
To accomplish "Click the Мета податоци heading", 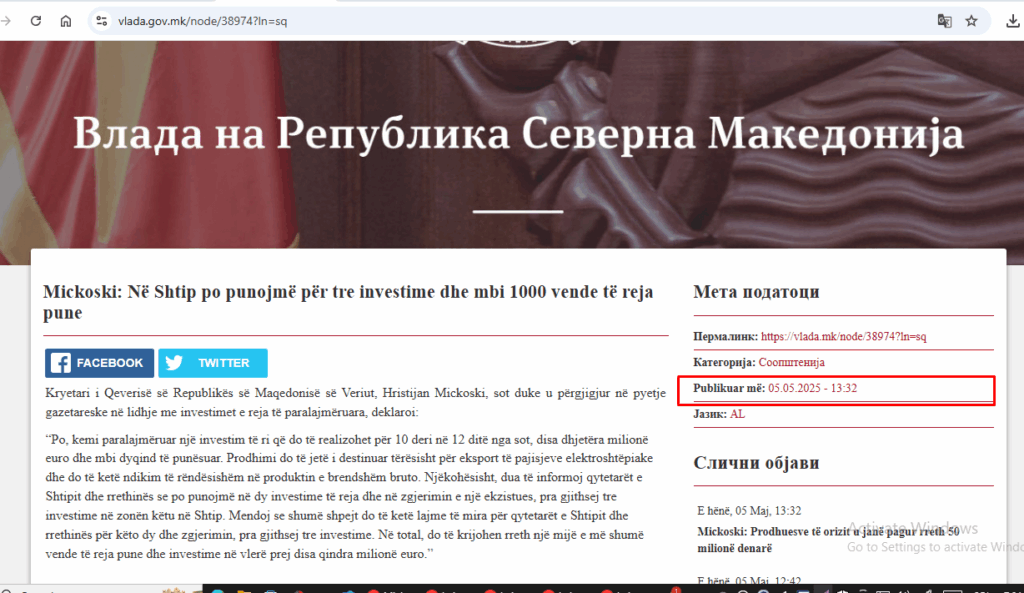I will coord(756,291).
